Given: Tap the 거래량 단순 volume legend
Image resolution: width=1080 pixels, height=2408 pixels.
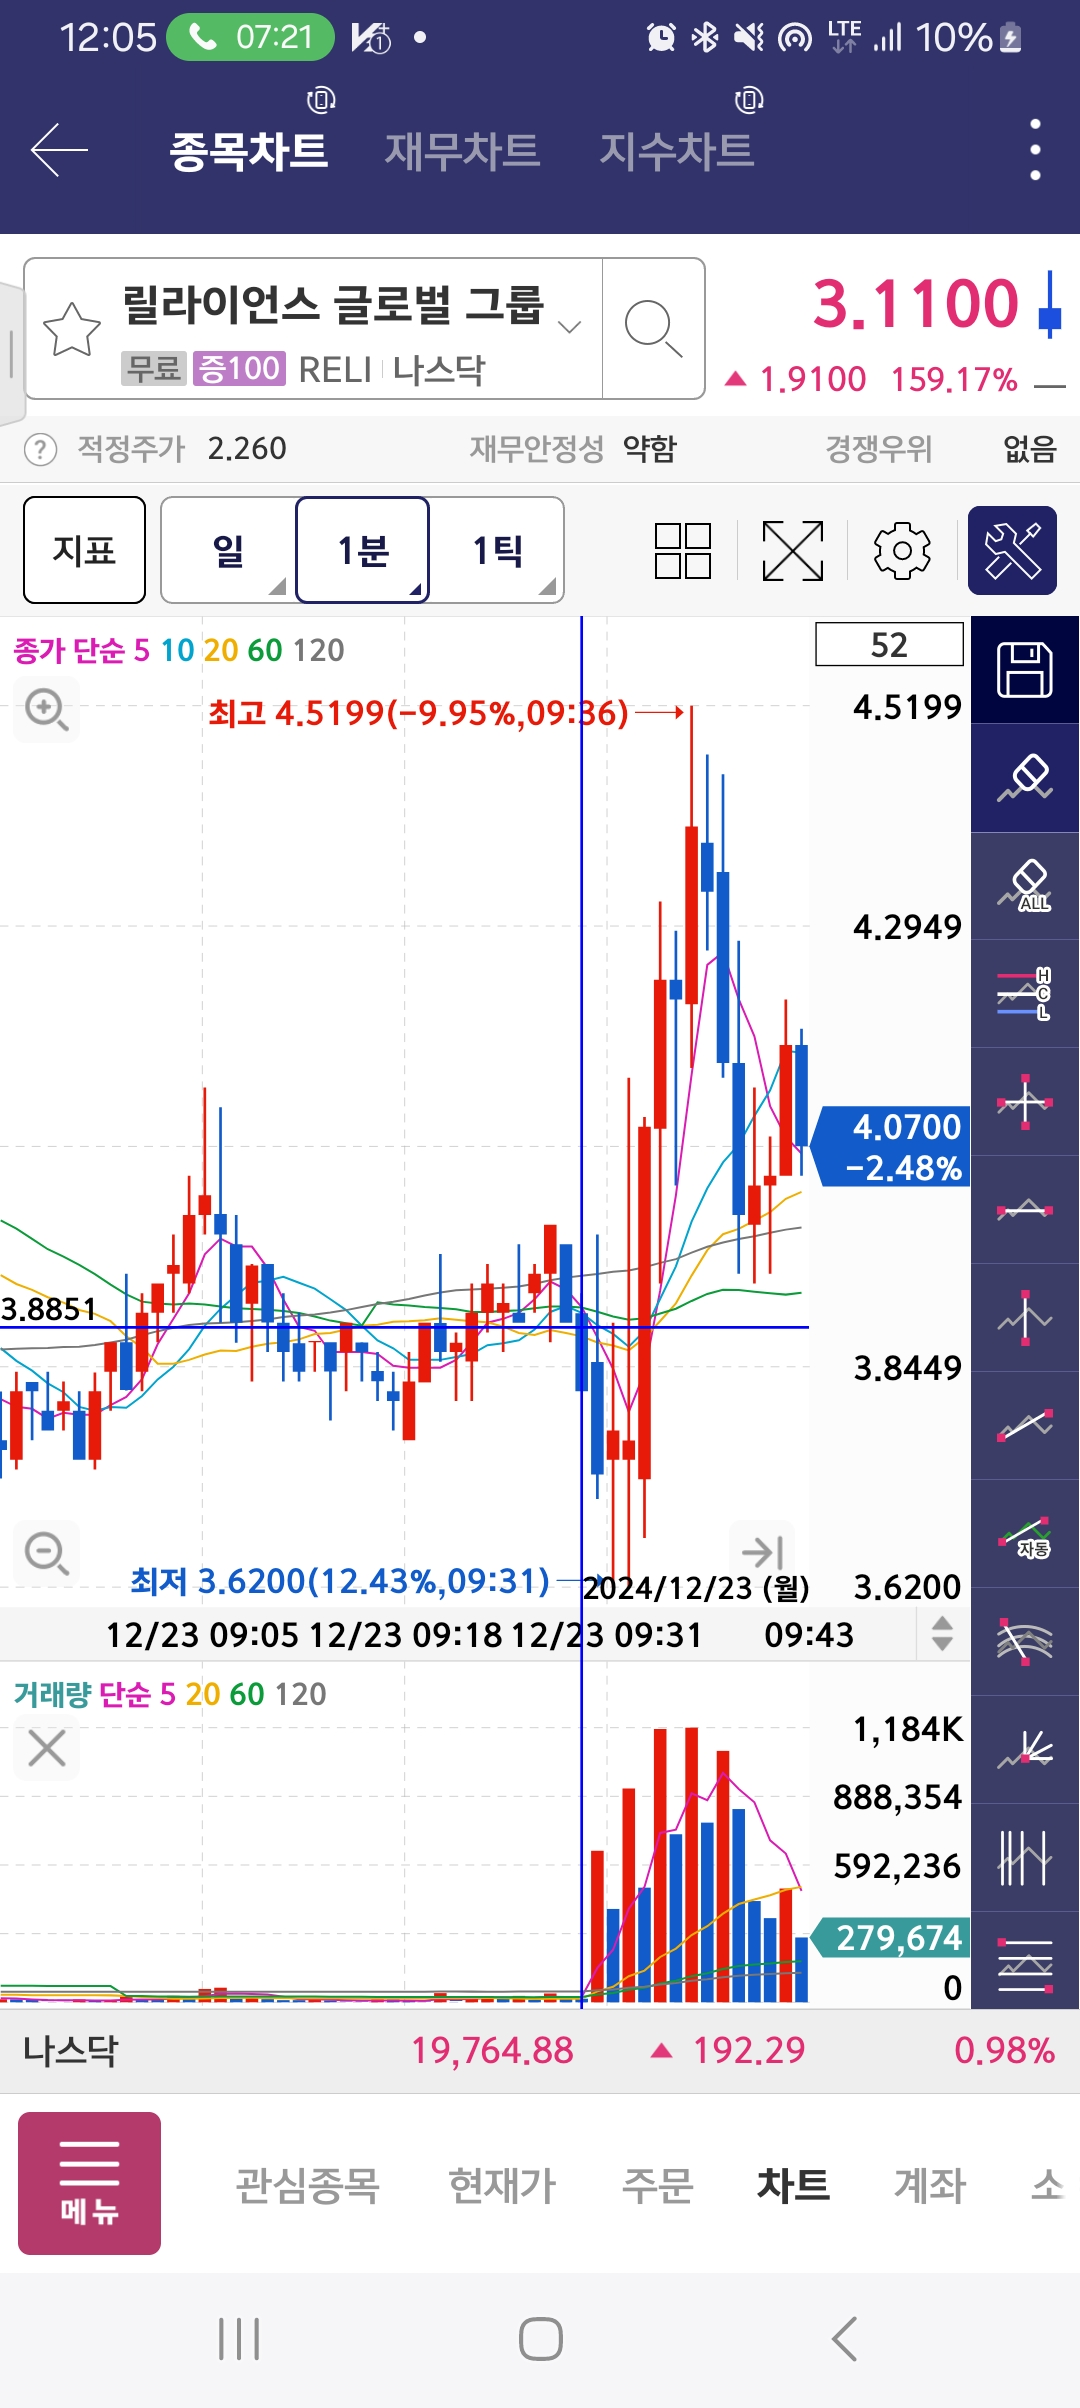Looking at the screenshot, I should click(170, 1694).
